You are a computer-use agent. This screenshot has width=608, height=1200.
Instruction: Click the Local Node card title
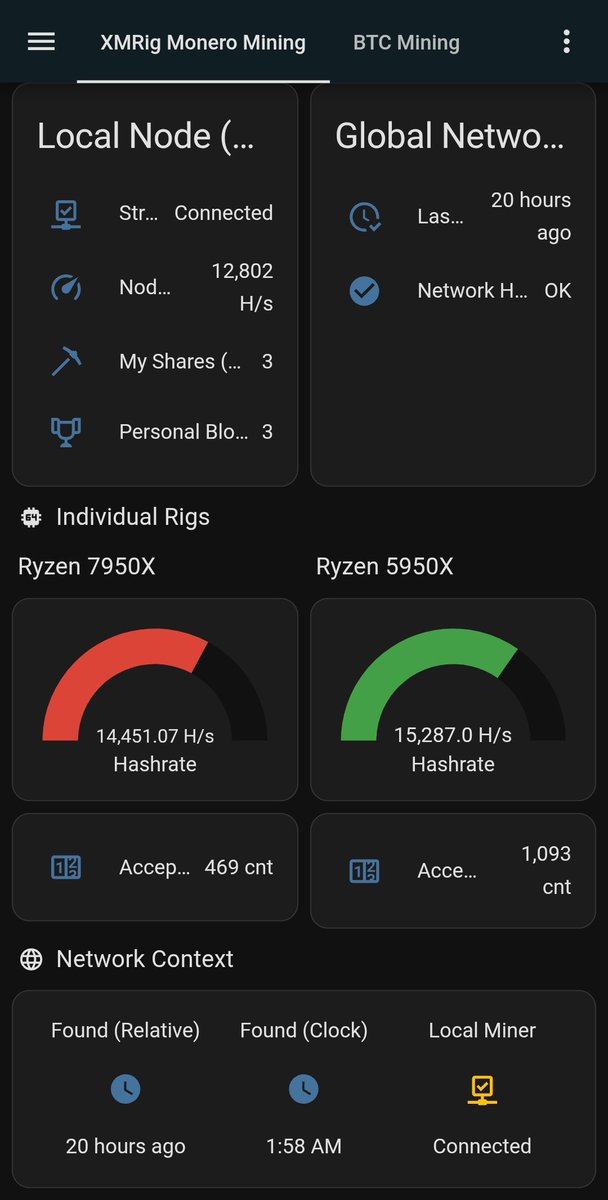coord(146,137)
